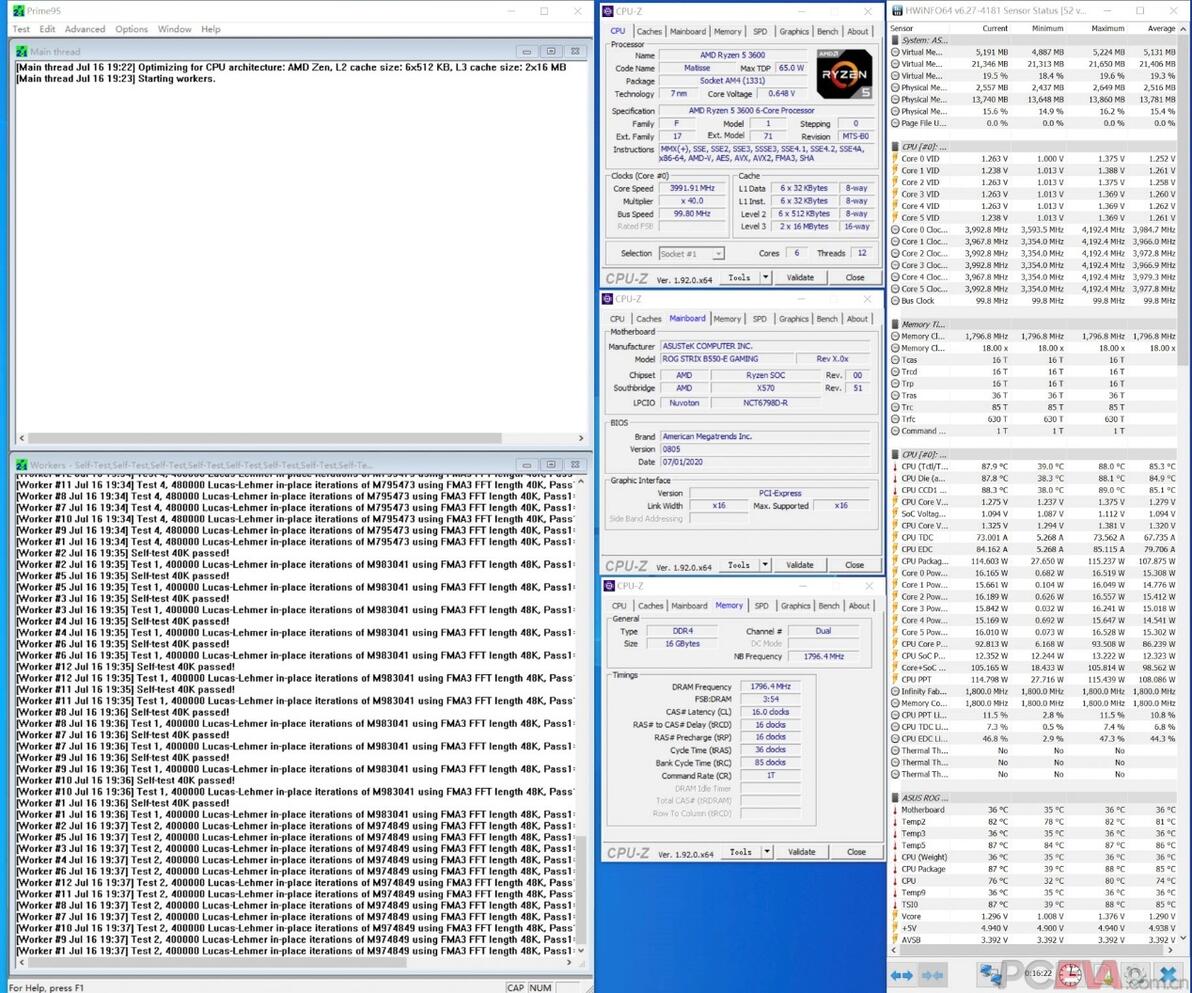
Task: Click Close in the CPU-Z Processor window
Action: click(854, 278)
